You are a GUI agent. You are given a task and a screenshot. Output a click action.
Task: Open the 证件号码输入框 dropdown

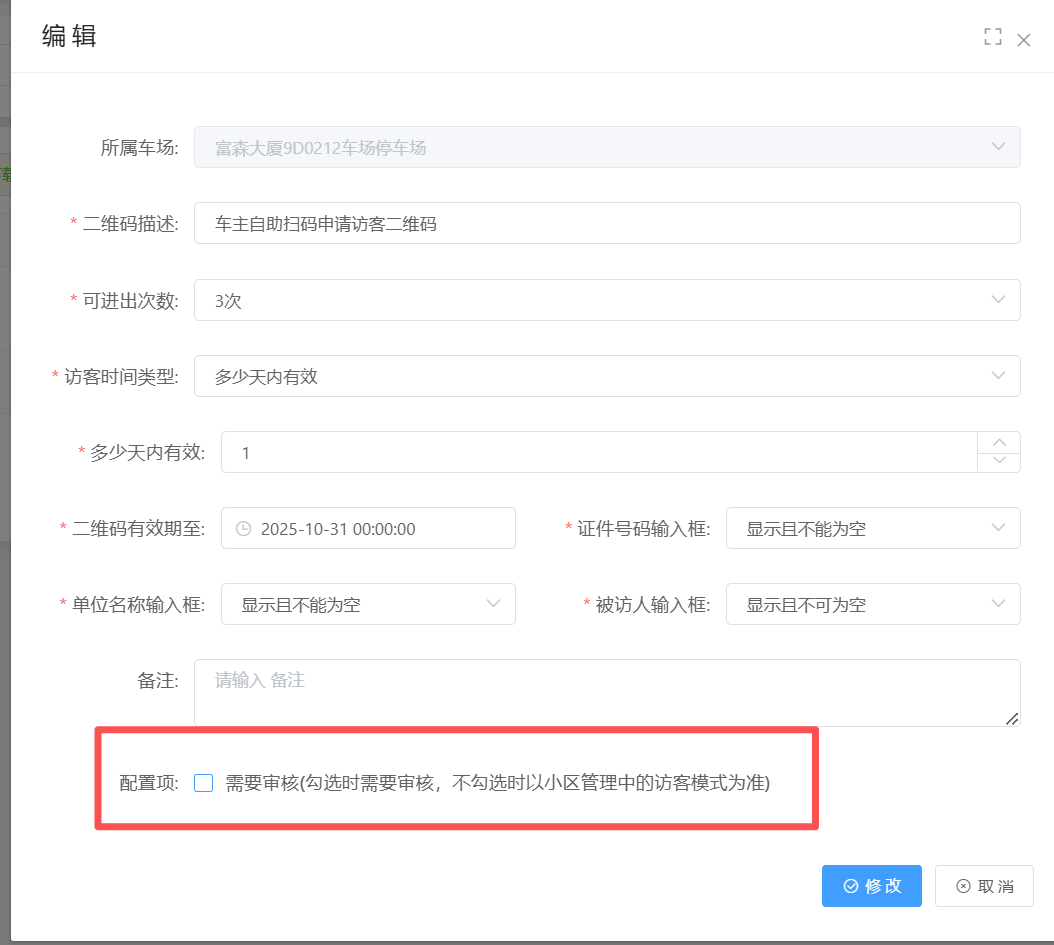(x=873, y=528)
